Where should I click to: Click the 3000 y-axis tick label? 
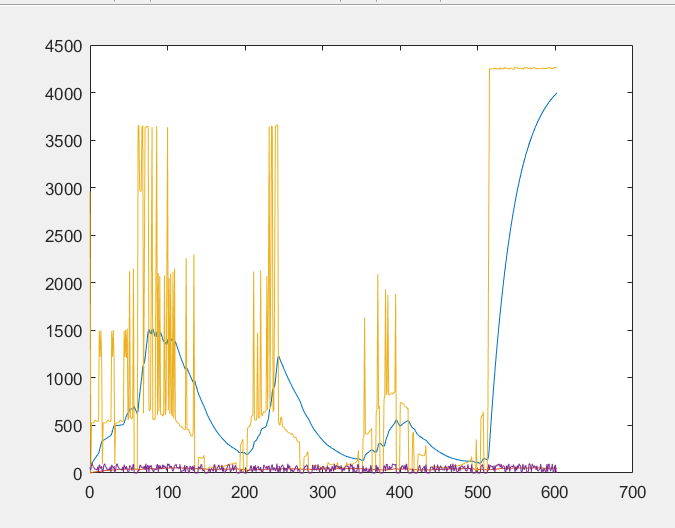click(60, 188)
